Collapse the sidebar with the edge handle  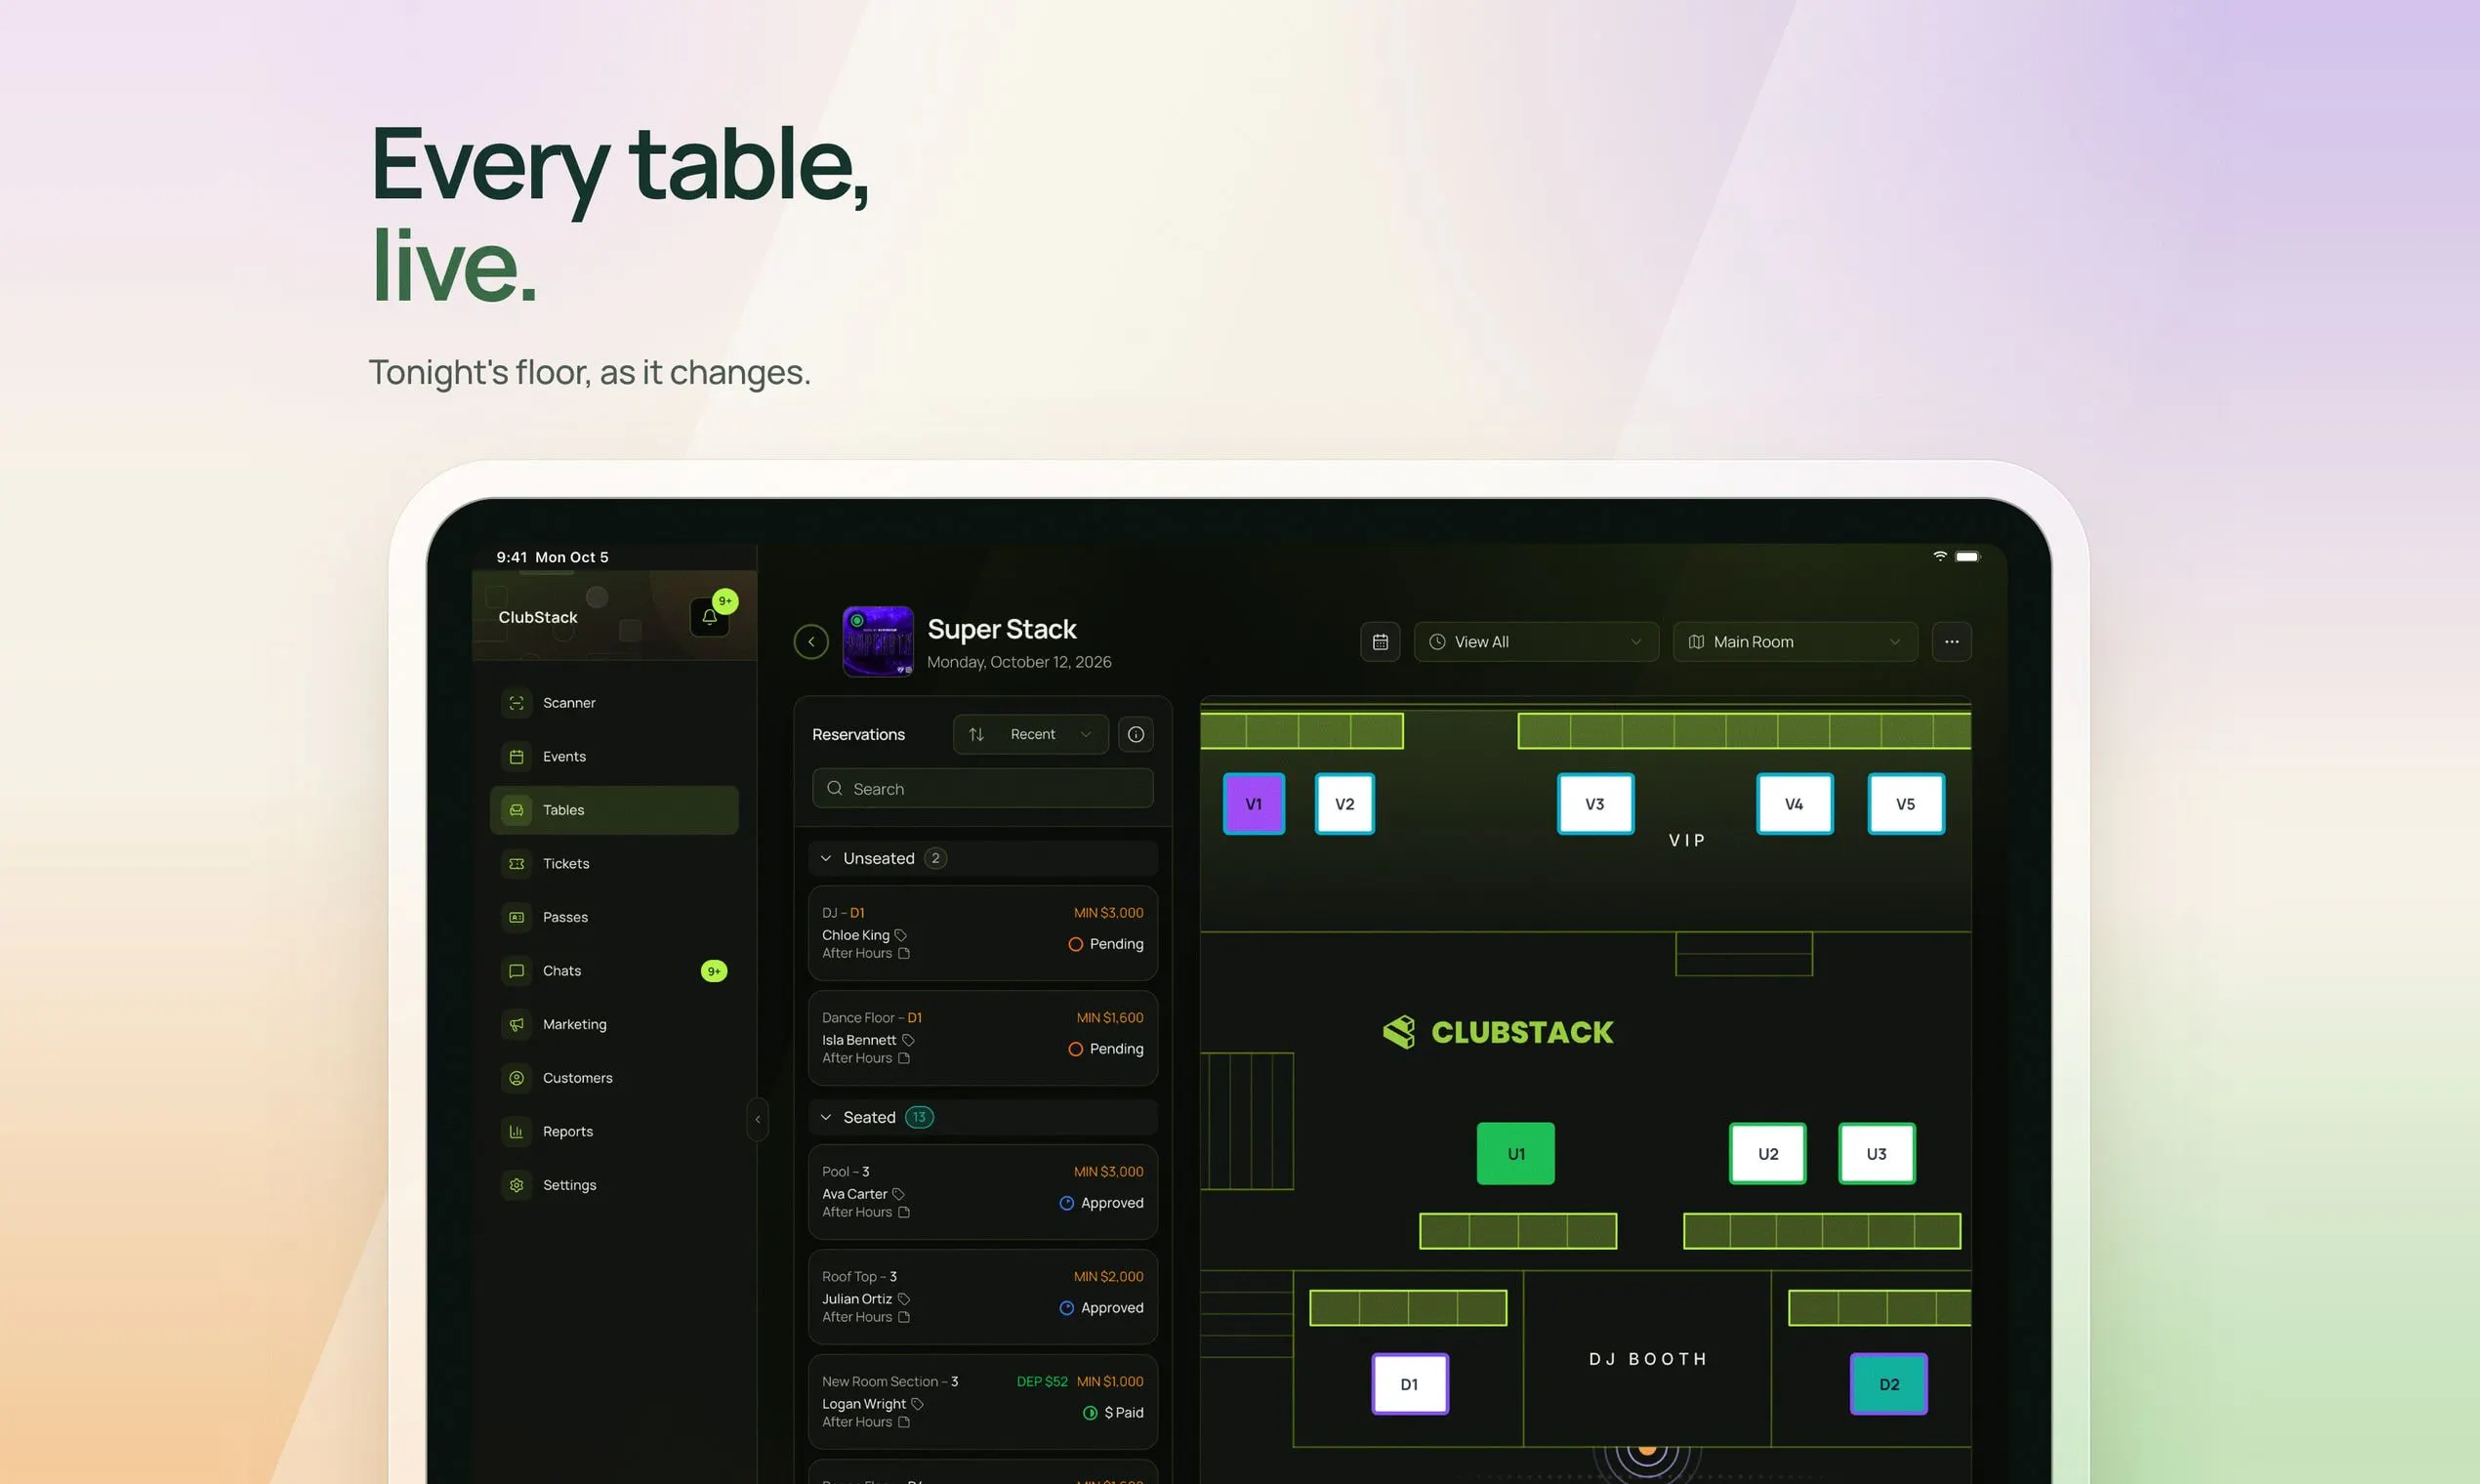tap(757, 1119)
